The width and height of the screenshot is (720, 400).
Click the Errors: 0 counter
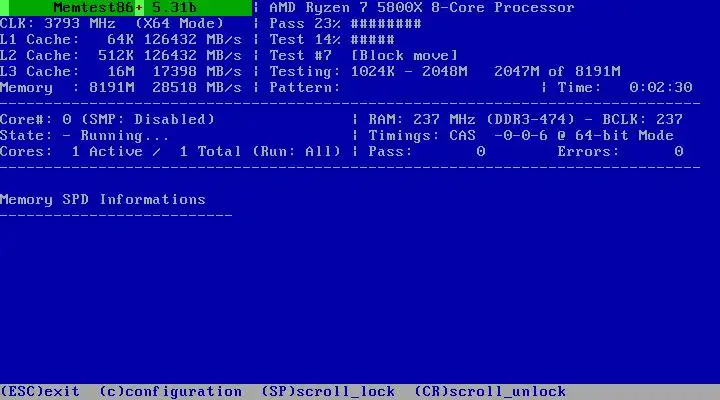(620, 152)
